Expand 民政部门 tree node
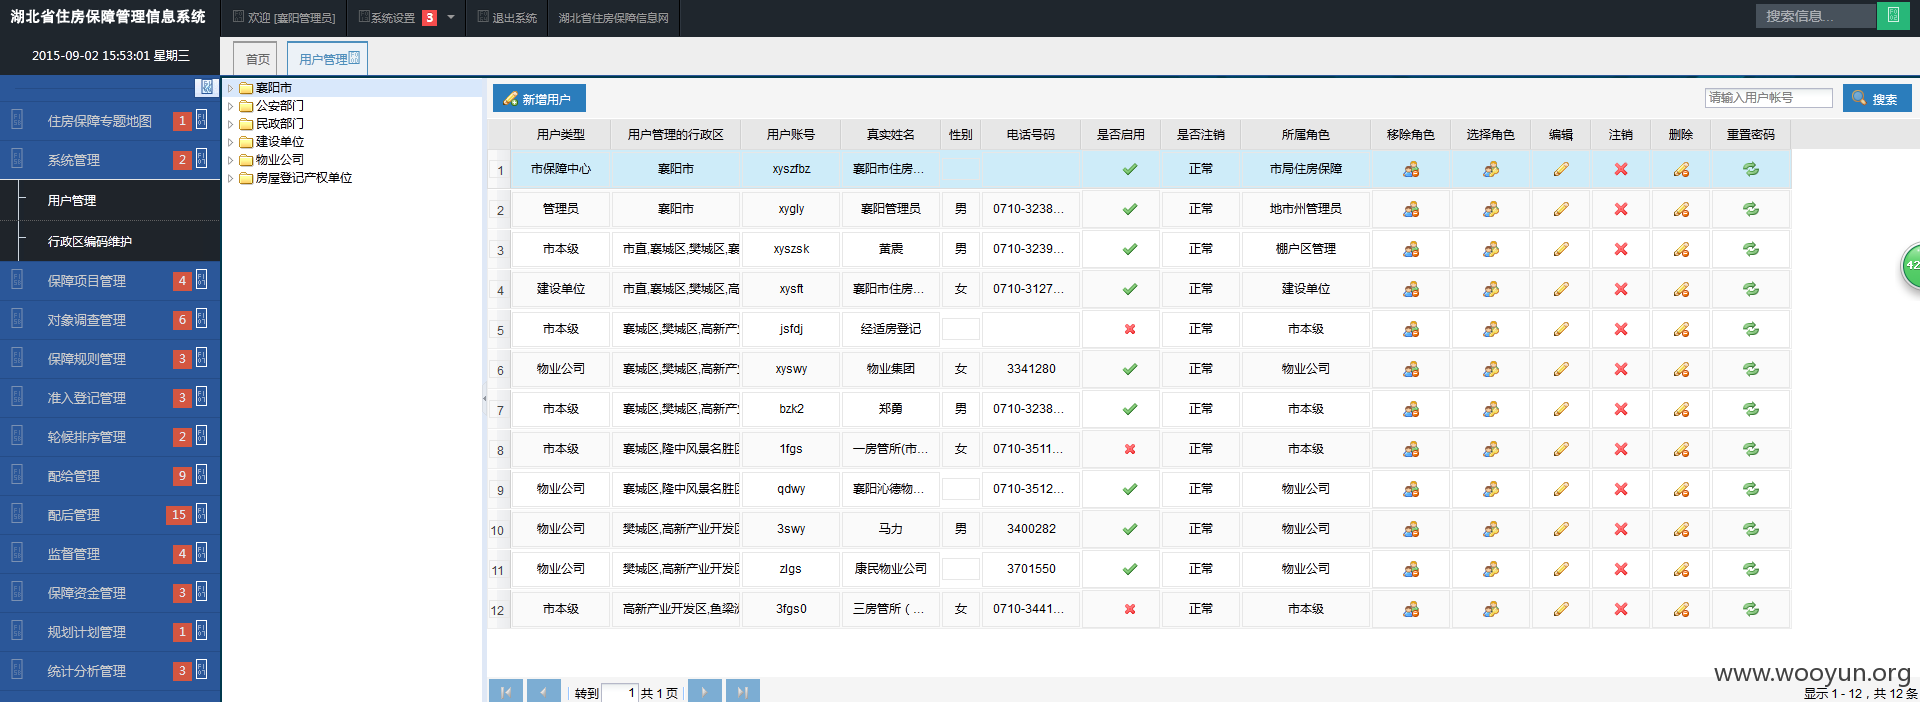The width and height of the screenshot is (1920, 702). tap(230, 124)
